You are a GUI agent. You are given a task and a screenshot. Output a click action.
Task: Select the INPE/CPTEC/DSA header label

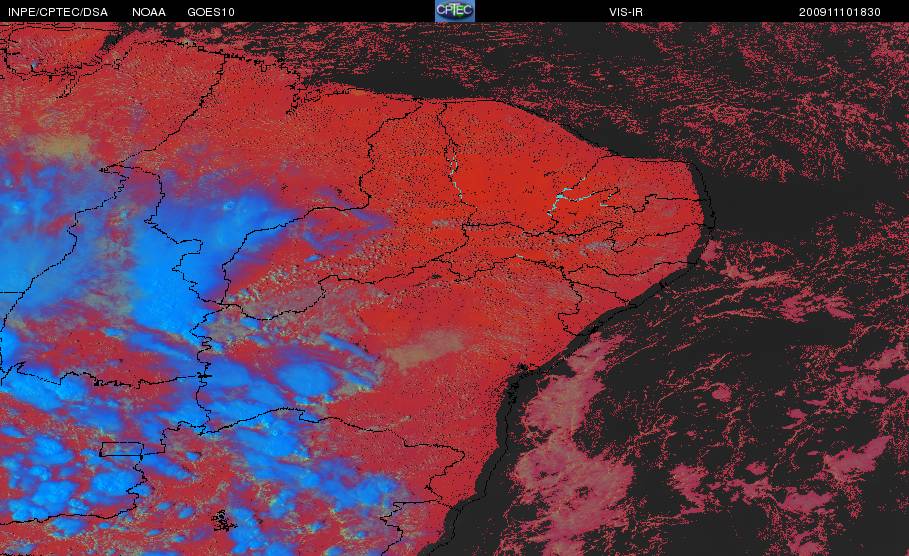pos(58,12)
